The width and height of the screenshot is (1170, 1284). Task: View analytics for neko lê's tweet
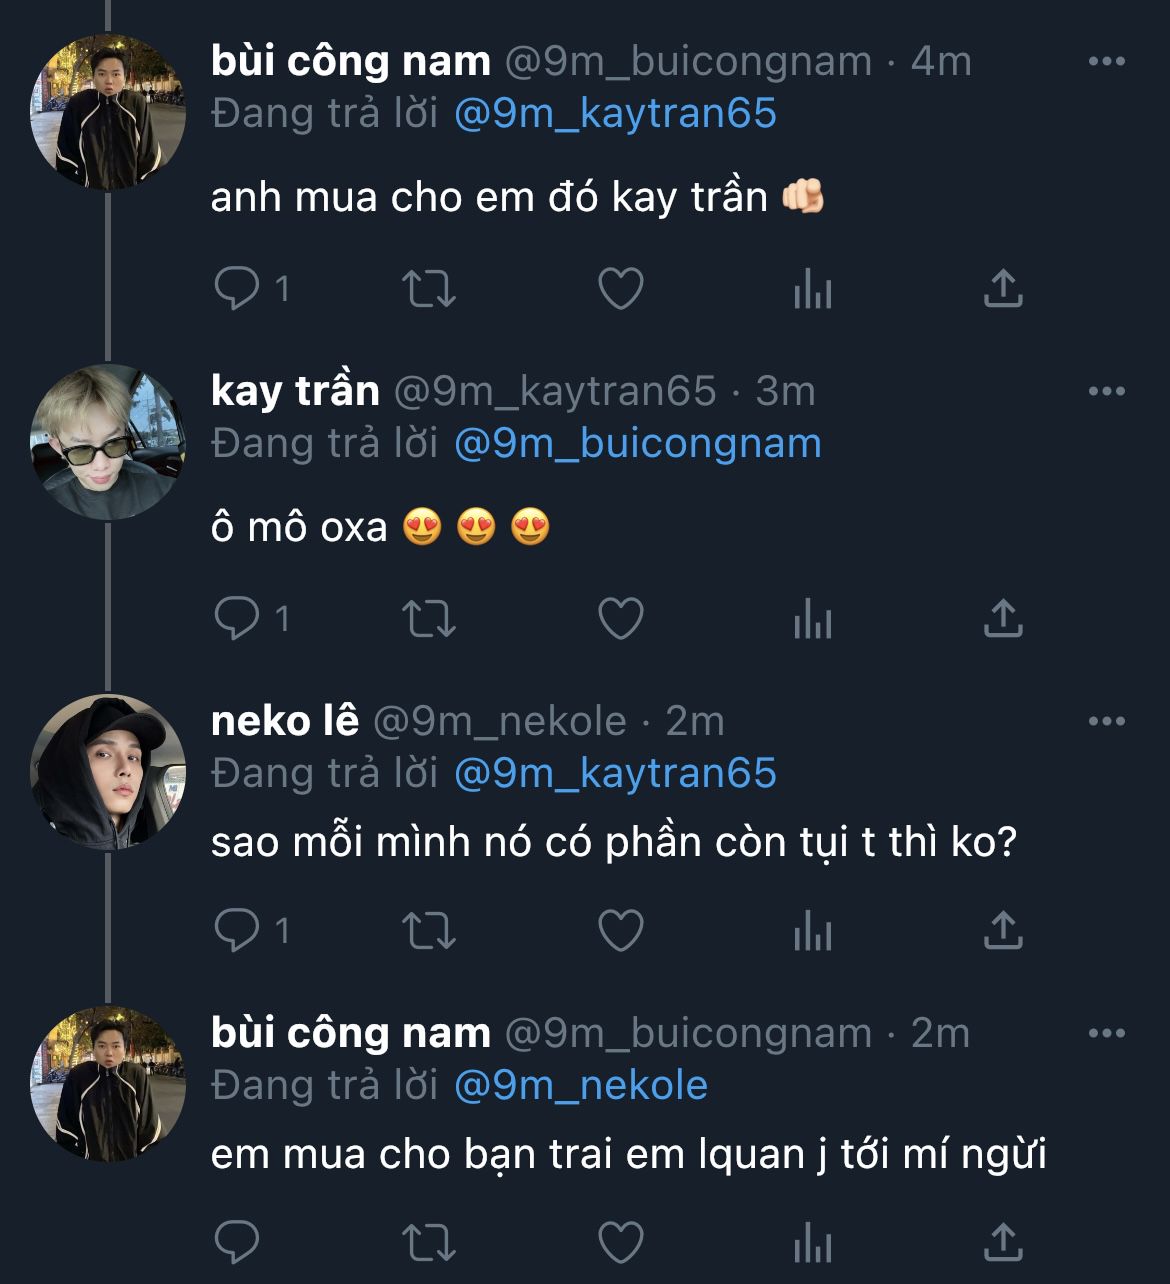click(x=812, y=931)
